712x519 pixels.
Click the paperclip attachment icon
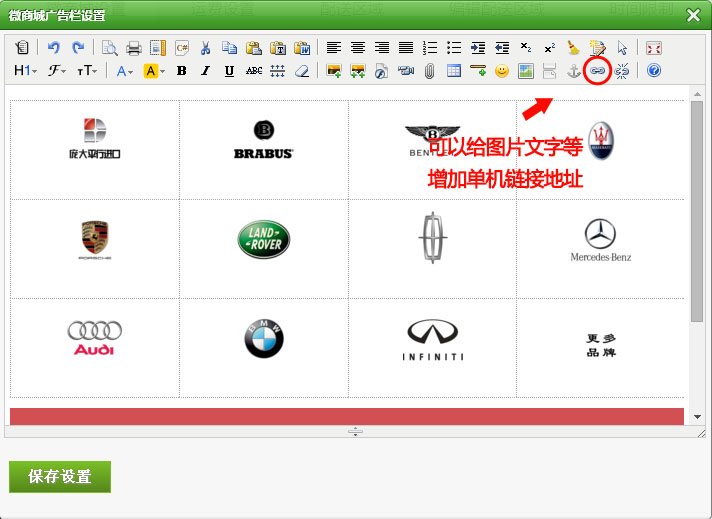(430, 71)
